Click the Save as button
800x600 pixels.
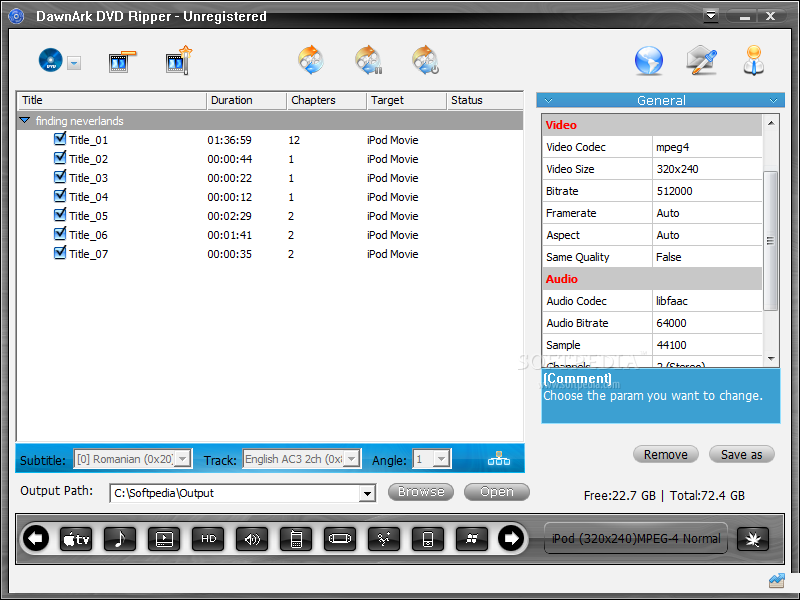[742, 455]
